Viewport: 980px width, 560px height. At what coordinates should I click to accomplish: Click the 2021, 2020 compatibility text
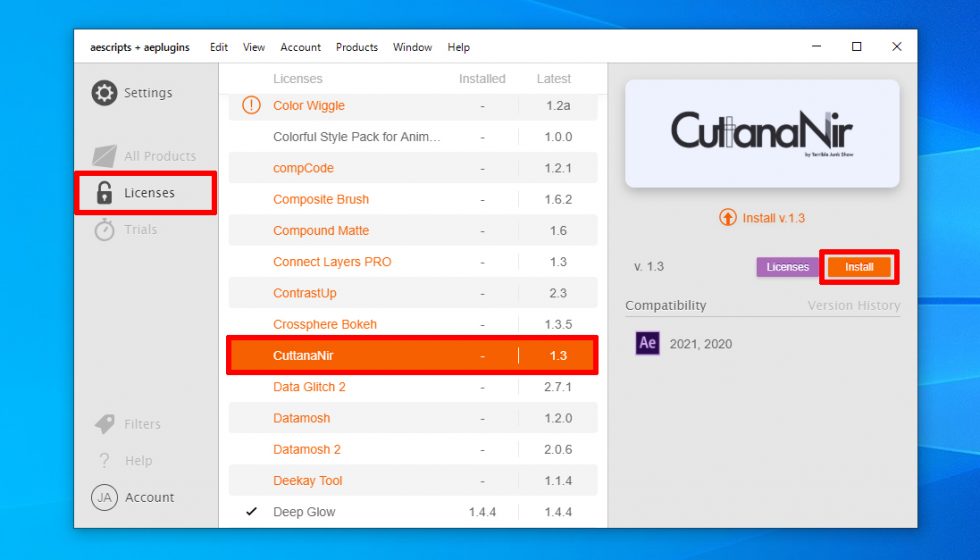point(701,344)
